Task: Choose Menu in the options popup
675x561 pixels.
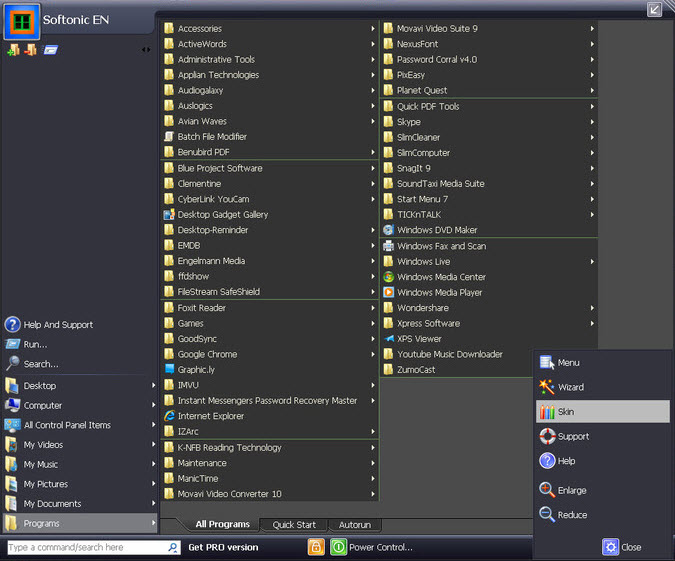Action: (603, 363)
